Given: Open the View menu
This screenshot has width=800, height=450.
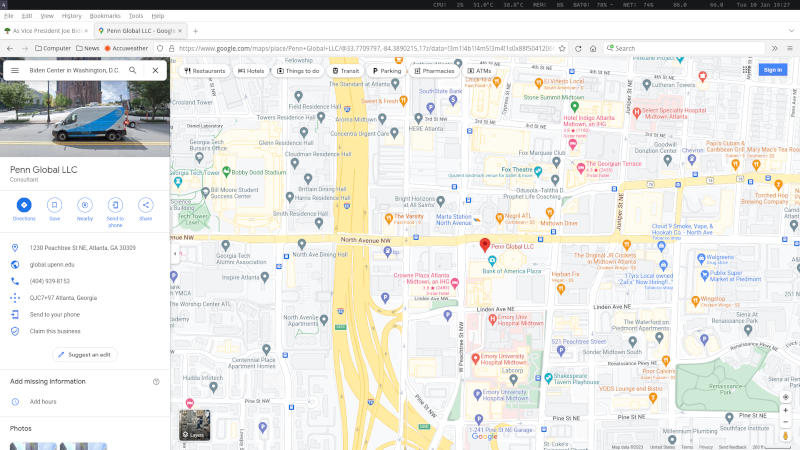Looking at the screenshot, I should (x=47, y=16).
